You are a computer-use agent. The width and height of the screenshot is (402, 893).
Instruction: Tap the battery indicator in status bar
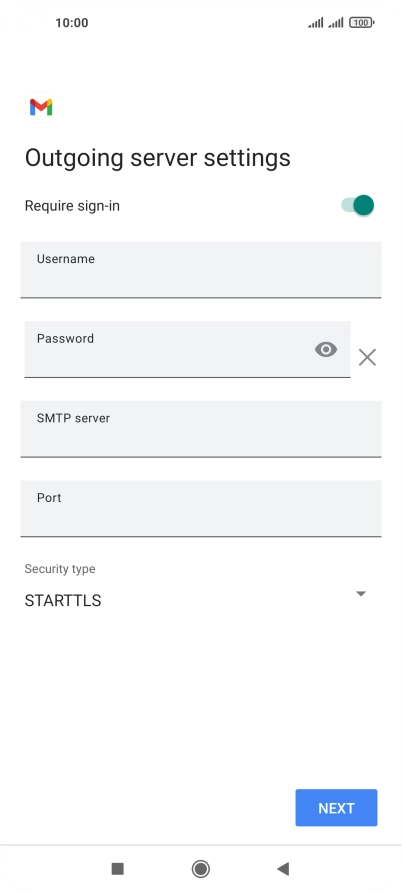362,23
